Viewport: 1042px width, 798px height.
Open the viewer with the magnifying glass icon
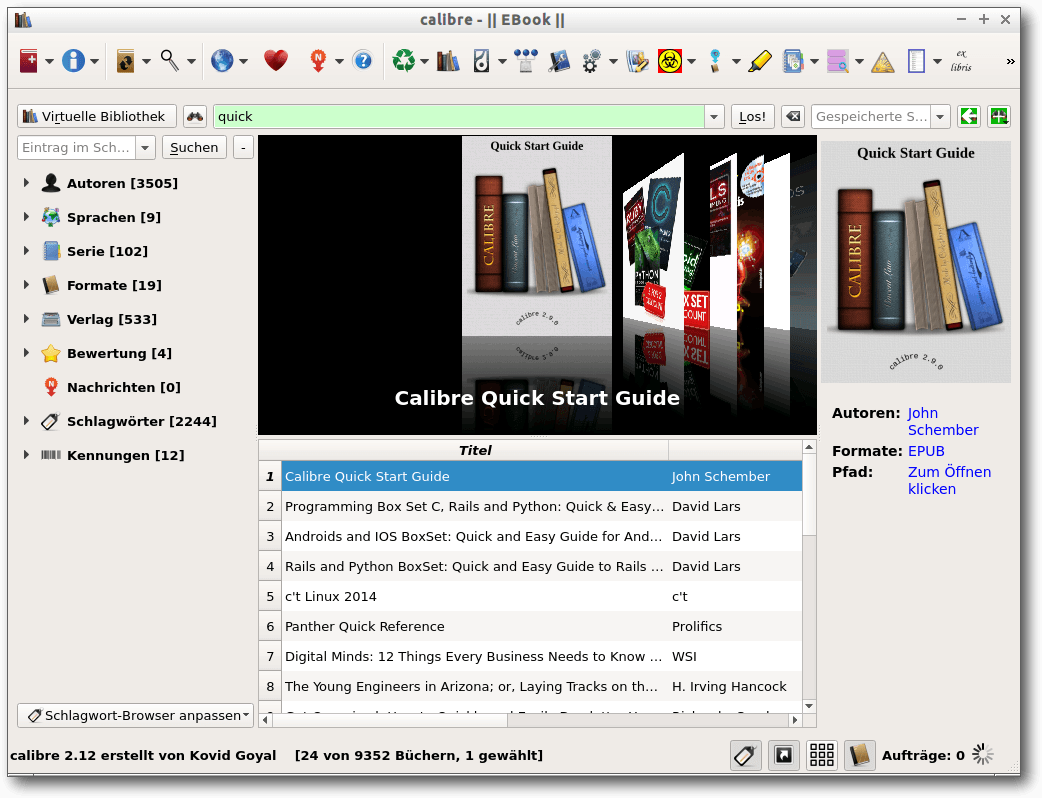169,61
